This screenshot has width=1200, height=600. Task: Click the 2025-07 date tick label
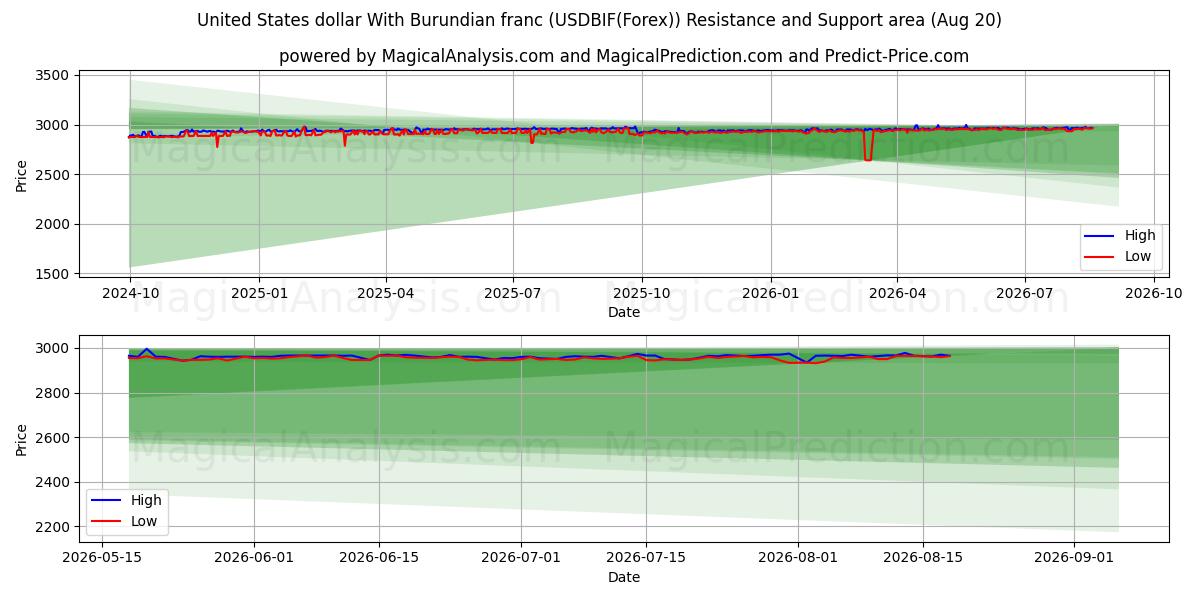pos(513,294)
